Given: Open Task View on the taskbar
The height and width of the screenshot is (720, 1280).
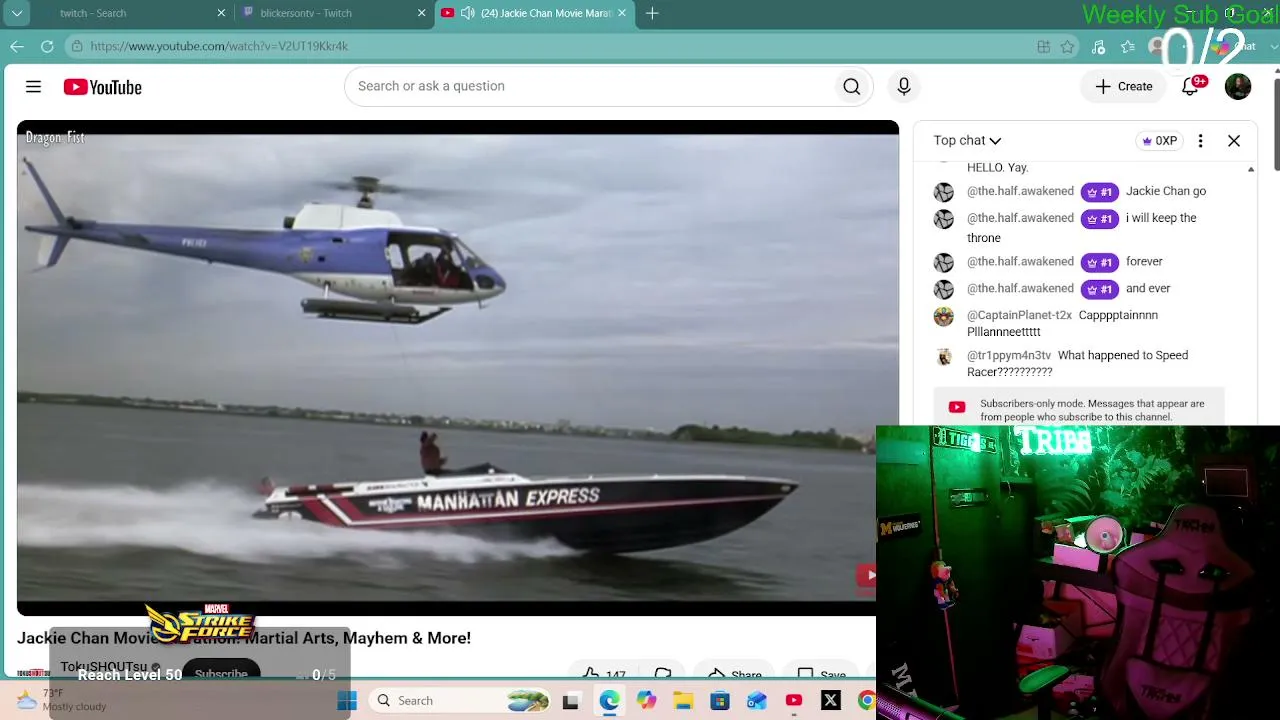Looking at the screenshot, I should [x=570, y=701].
